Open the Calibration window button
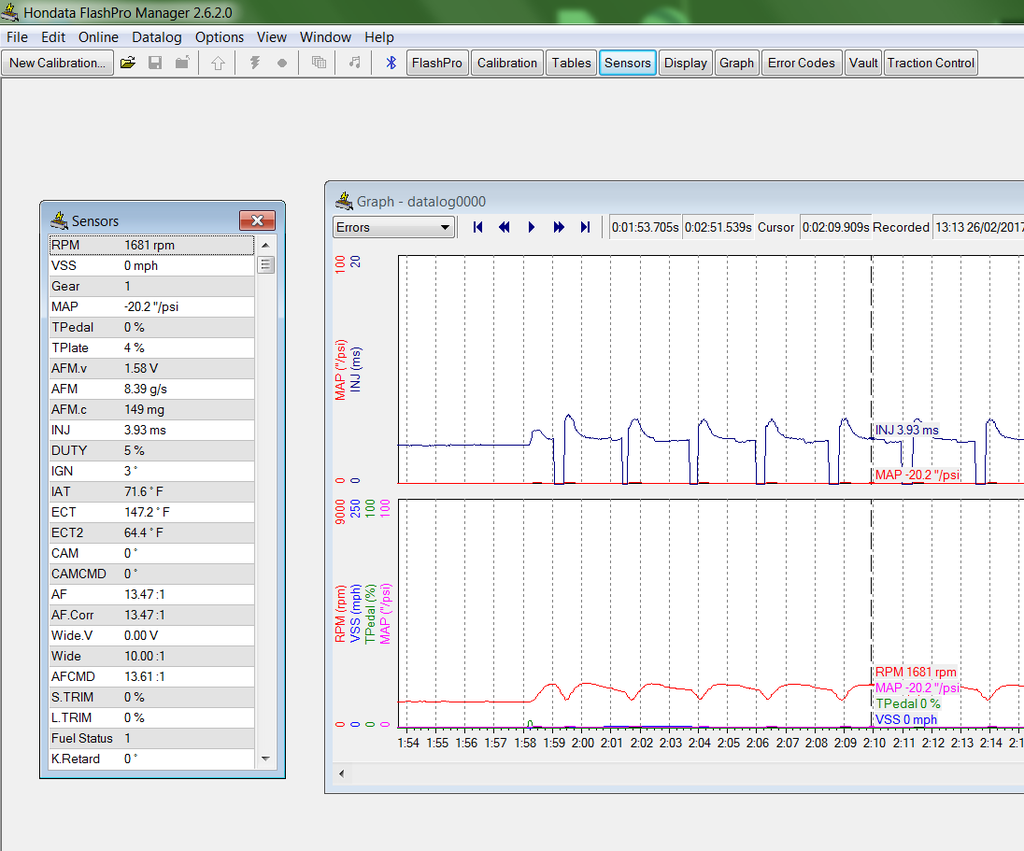The width and height of the screenshot is (1024, 851). (x=507, y=63)
